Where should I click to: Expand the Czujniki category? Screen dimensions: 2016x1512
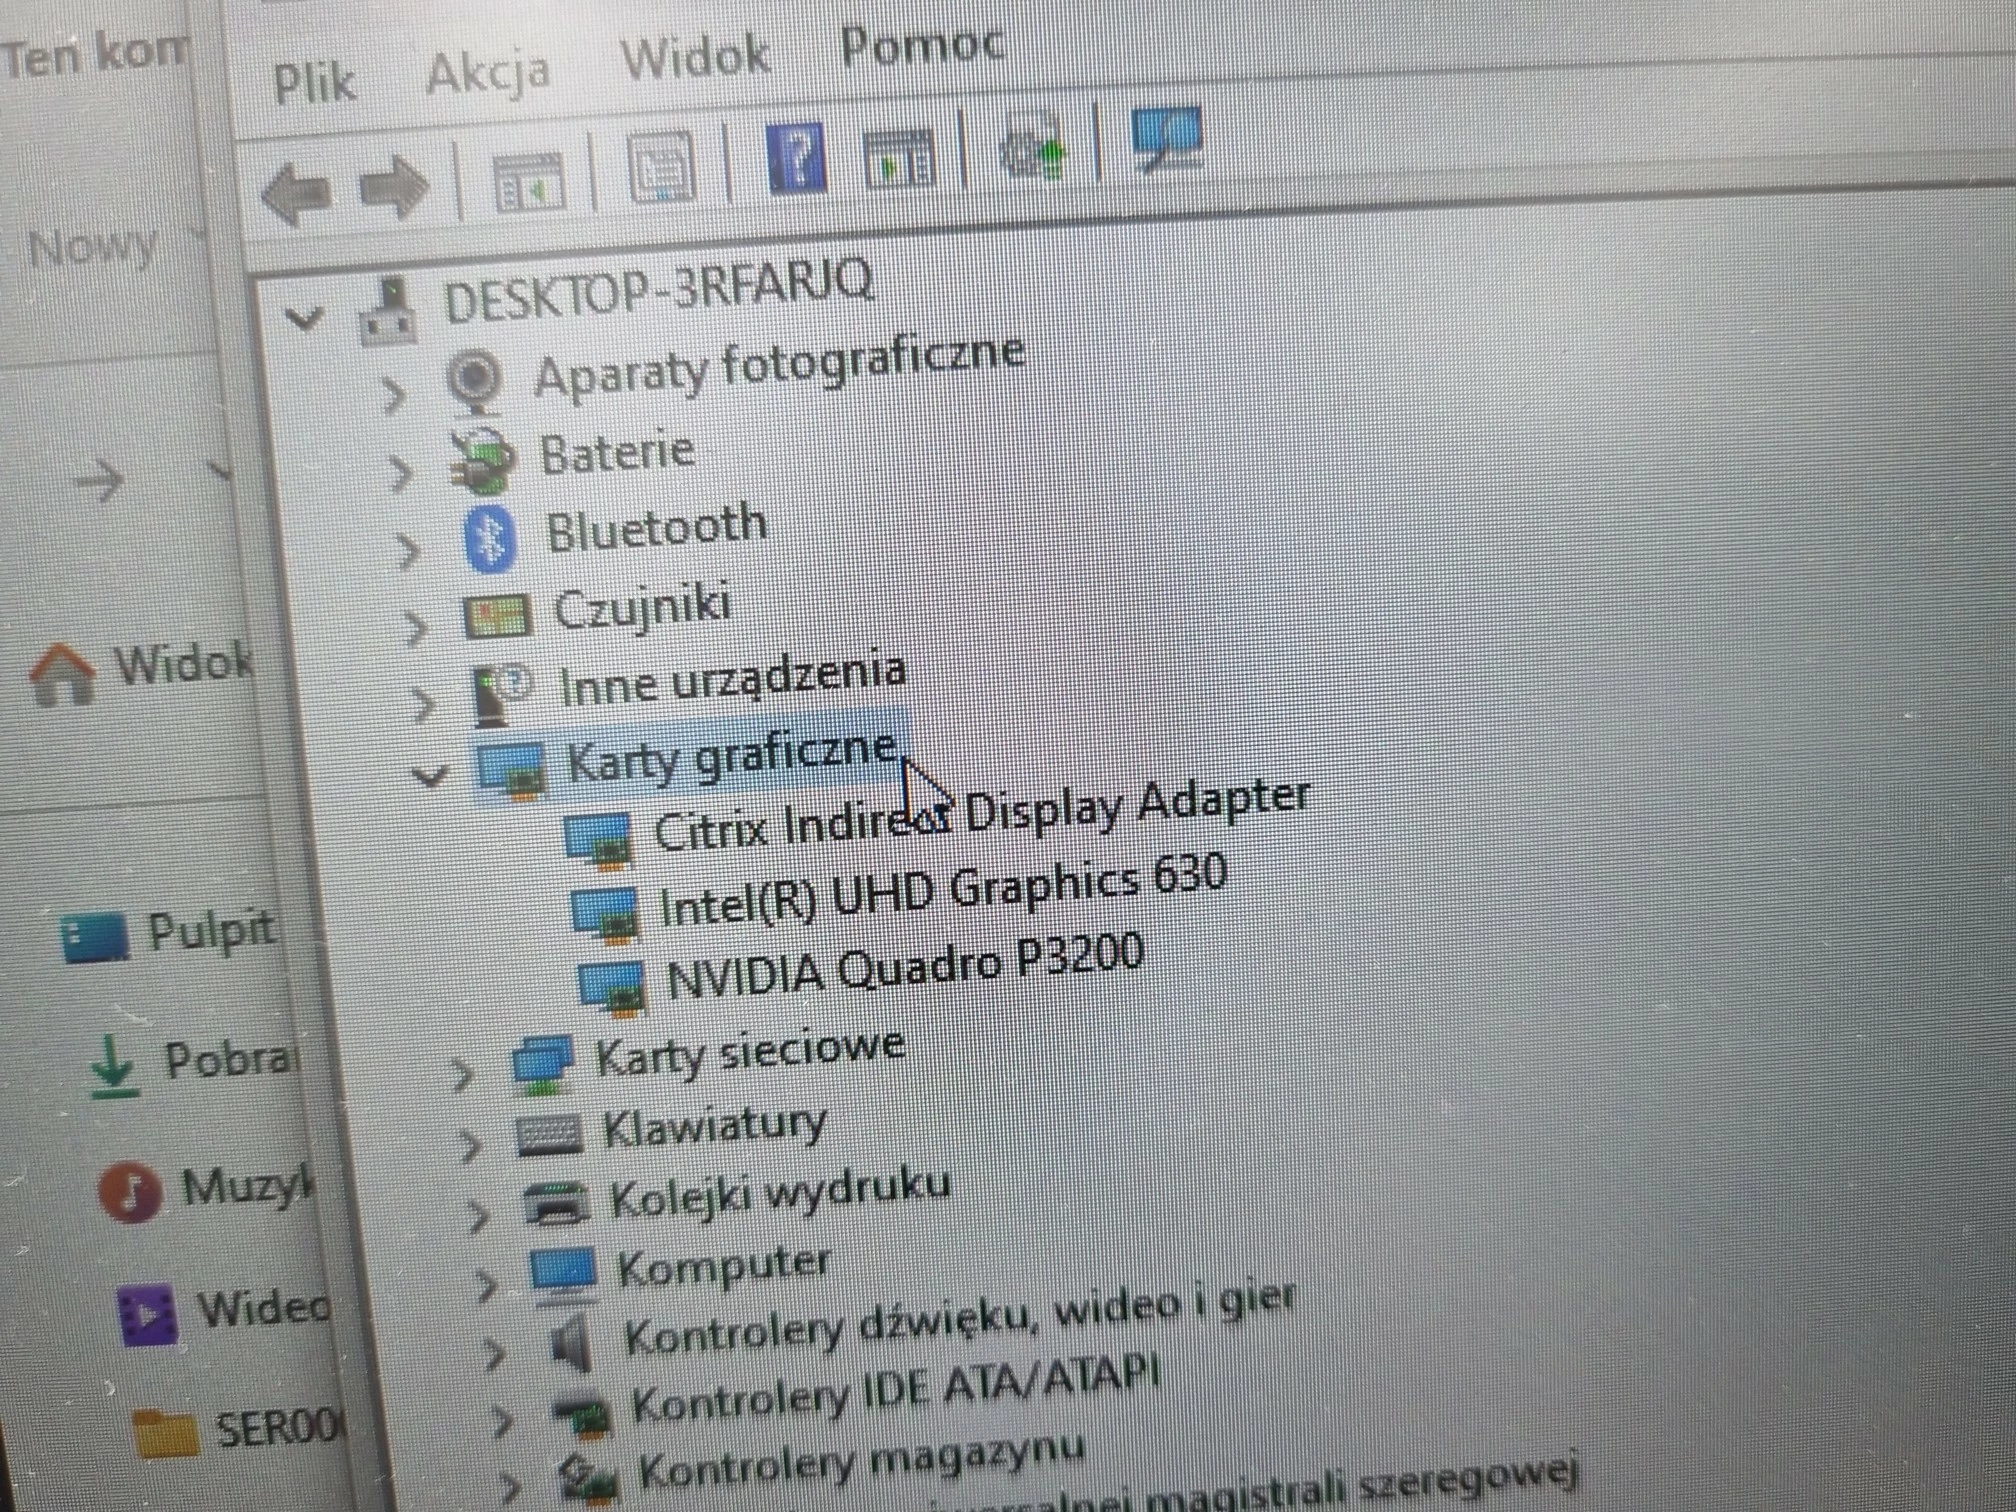point(416,628)
